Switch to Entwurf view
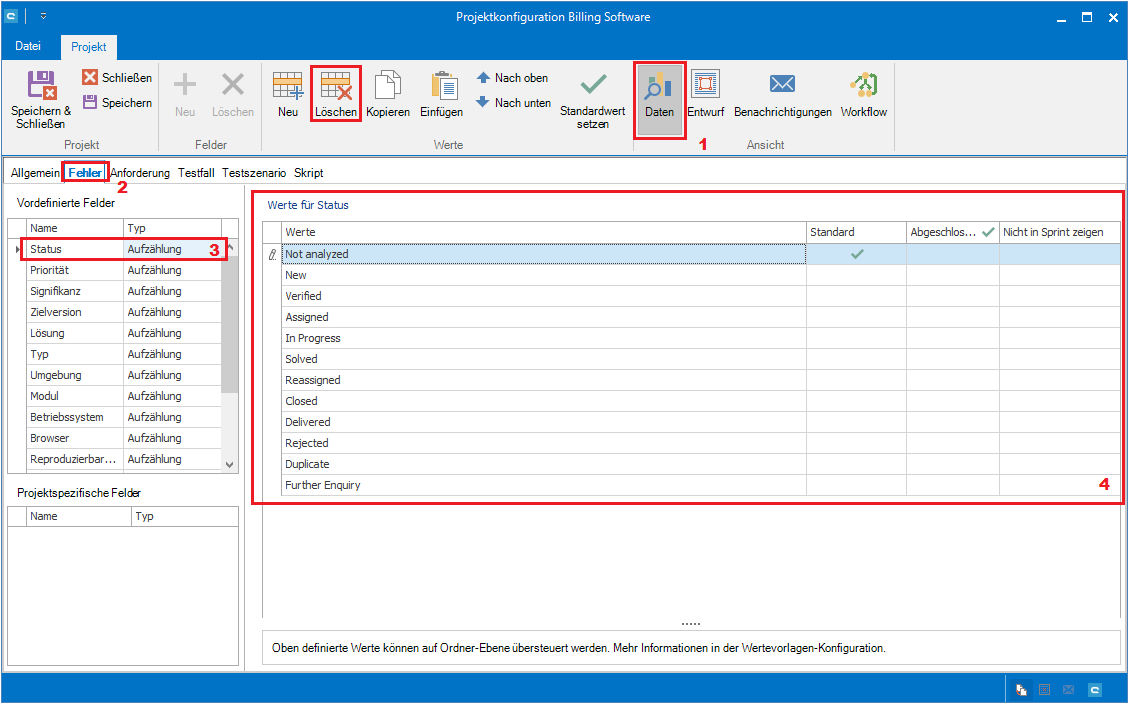This screenshot has width=1128, height=704. (x=705, y=93)
